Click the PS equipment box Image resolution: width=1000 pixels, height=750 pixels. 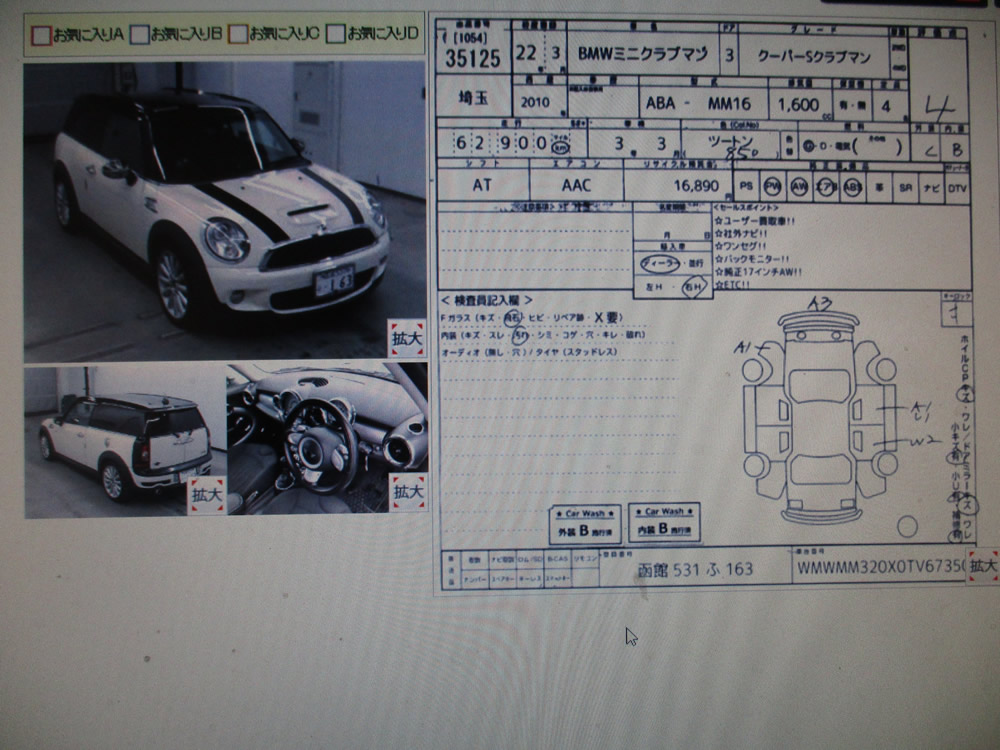(x=746, y=187)
